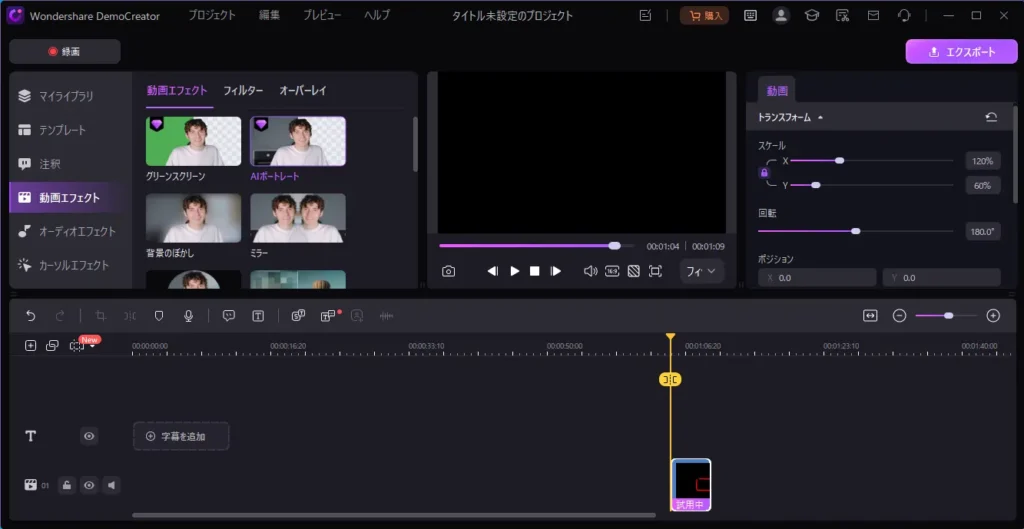Take a snapshot with the camera icon

tap(449, 271)
